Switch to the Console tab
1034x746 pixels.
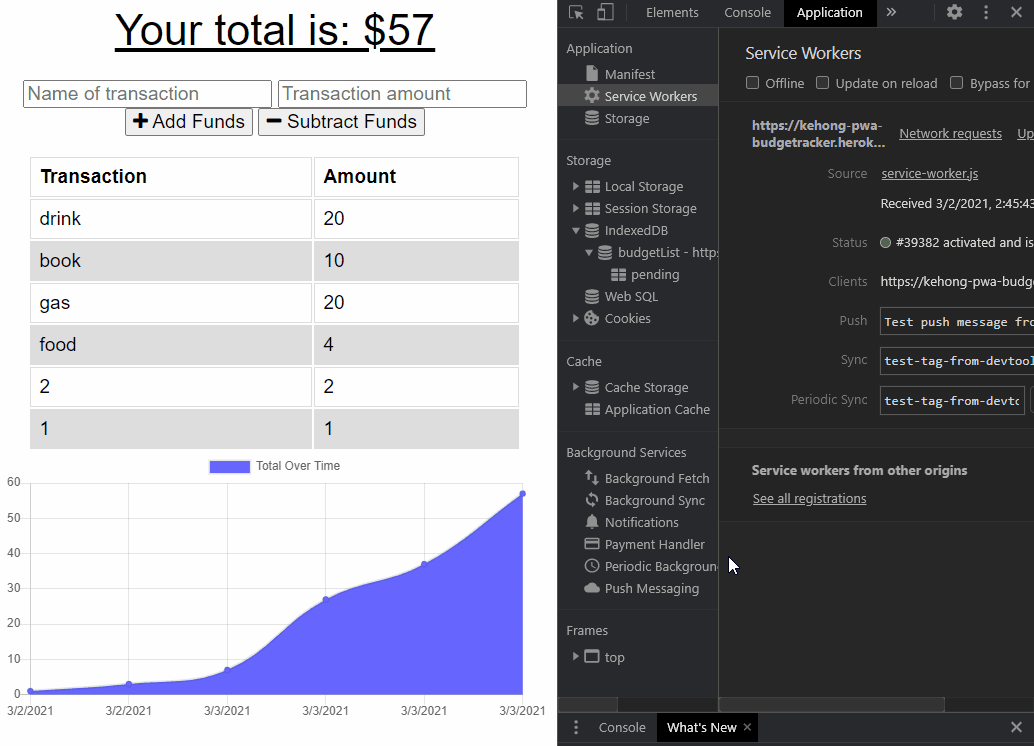(747, 13)
